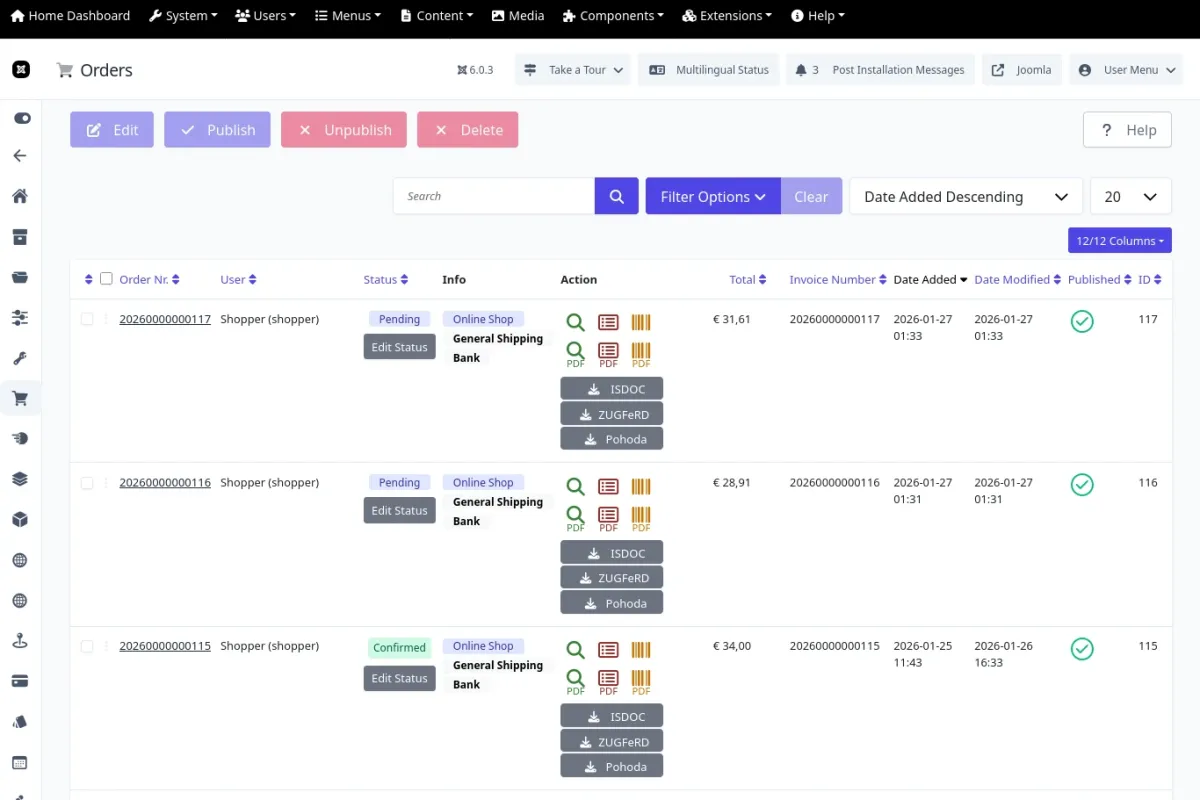
Task: Check the select-all checkbox in the header
Action: pyautogui.click(x=106, y=279)
